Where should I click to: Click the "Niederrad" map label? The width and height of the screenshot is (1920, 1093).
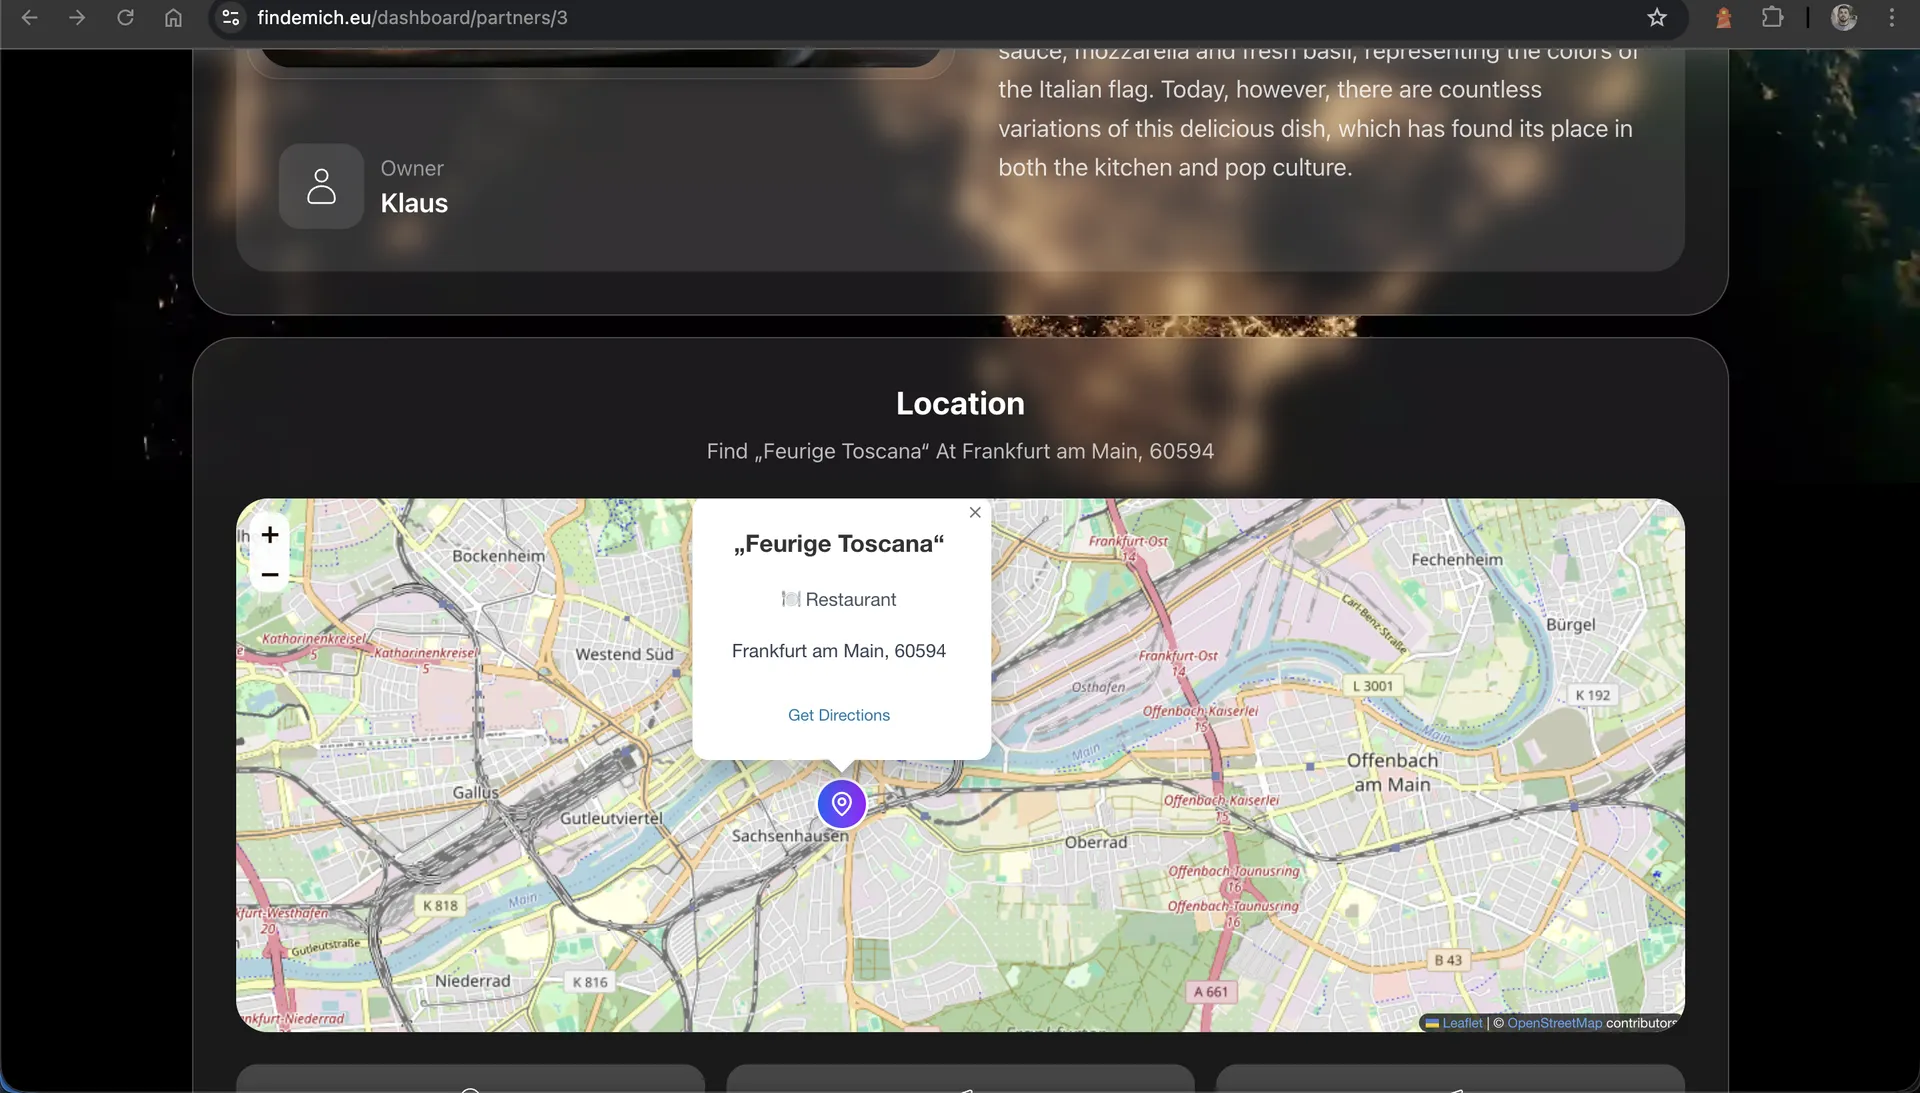point(472,981)
